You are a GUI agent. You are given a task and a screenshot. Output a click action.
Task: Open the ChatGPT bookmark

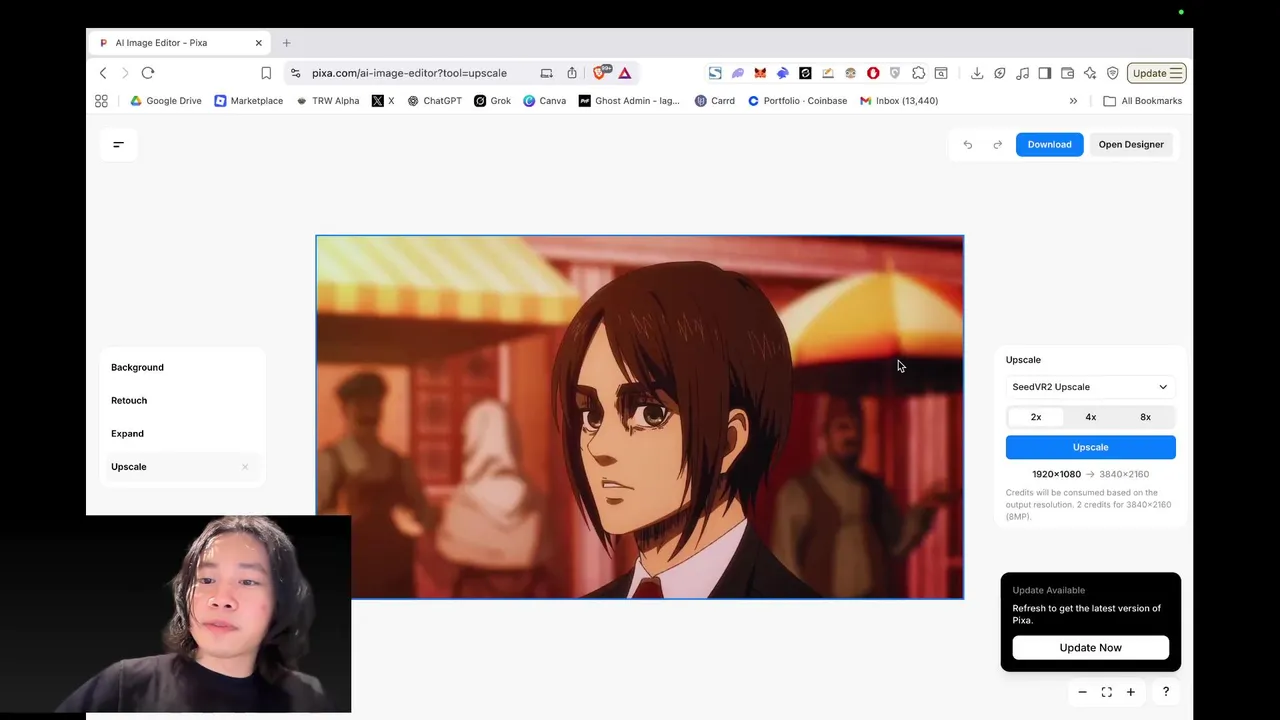pos(434,101)
